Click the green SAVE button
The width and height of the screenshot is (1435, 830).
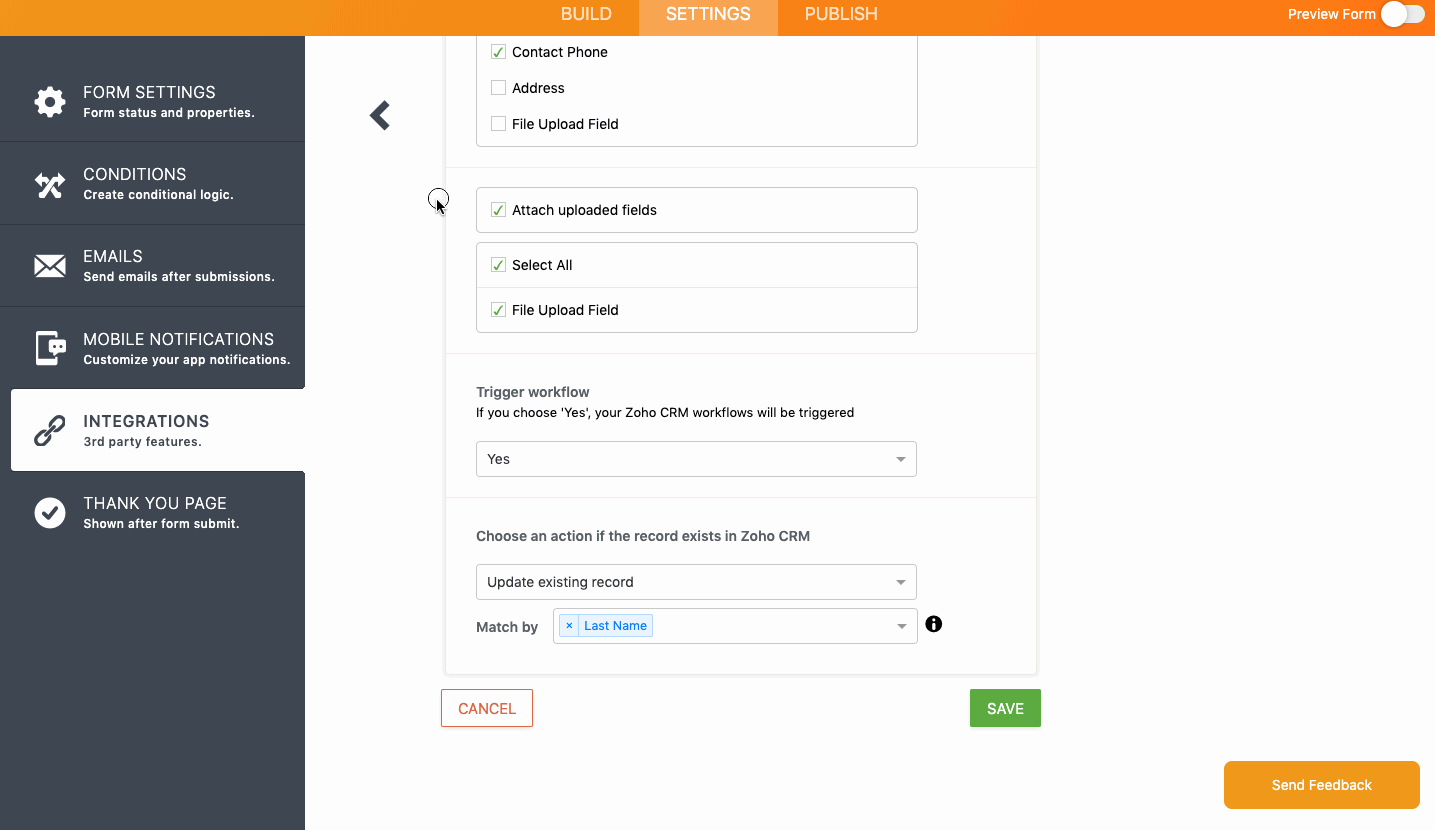[1005, 708]
